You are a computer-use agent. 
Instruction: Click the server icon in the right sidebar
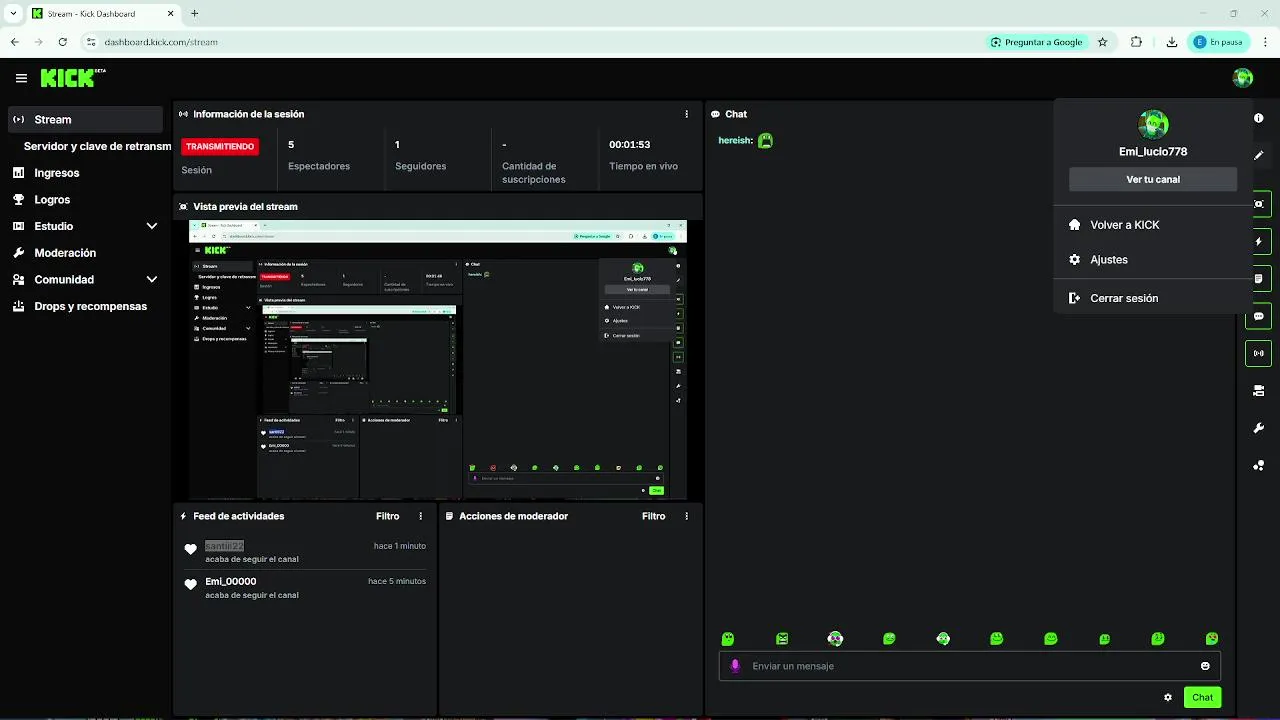pos(1258,391)
